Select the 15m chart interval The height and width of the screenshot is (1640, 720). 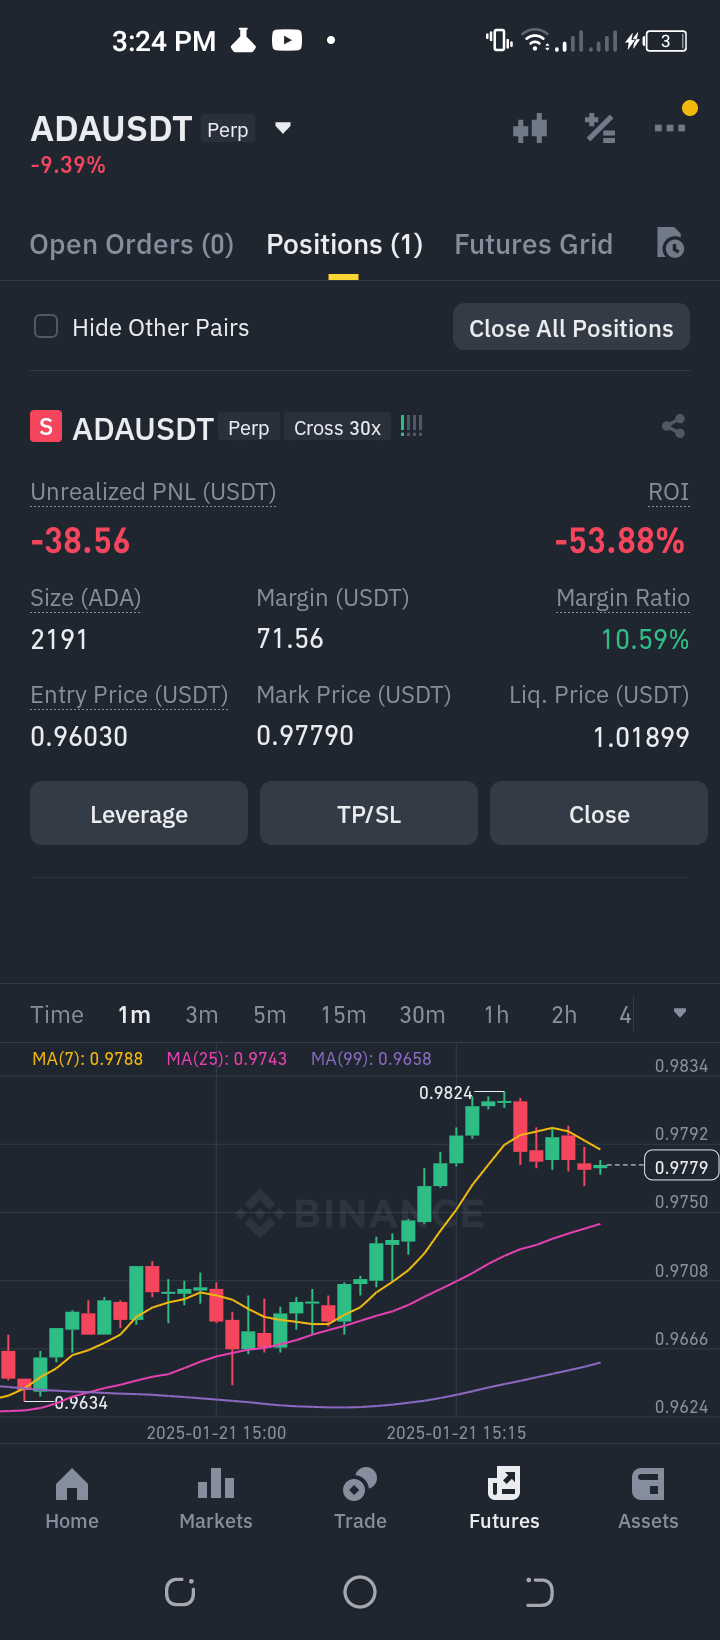pyautogui.click(x=343, y=1015)
